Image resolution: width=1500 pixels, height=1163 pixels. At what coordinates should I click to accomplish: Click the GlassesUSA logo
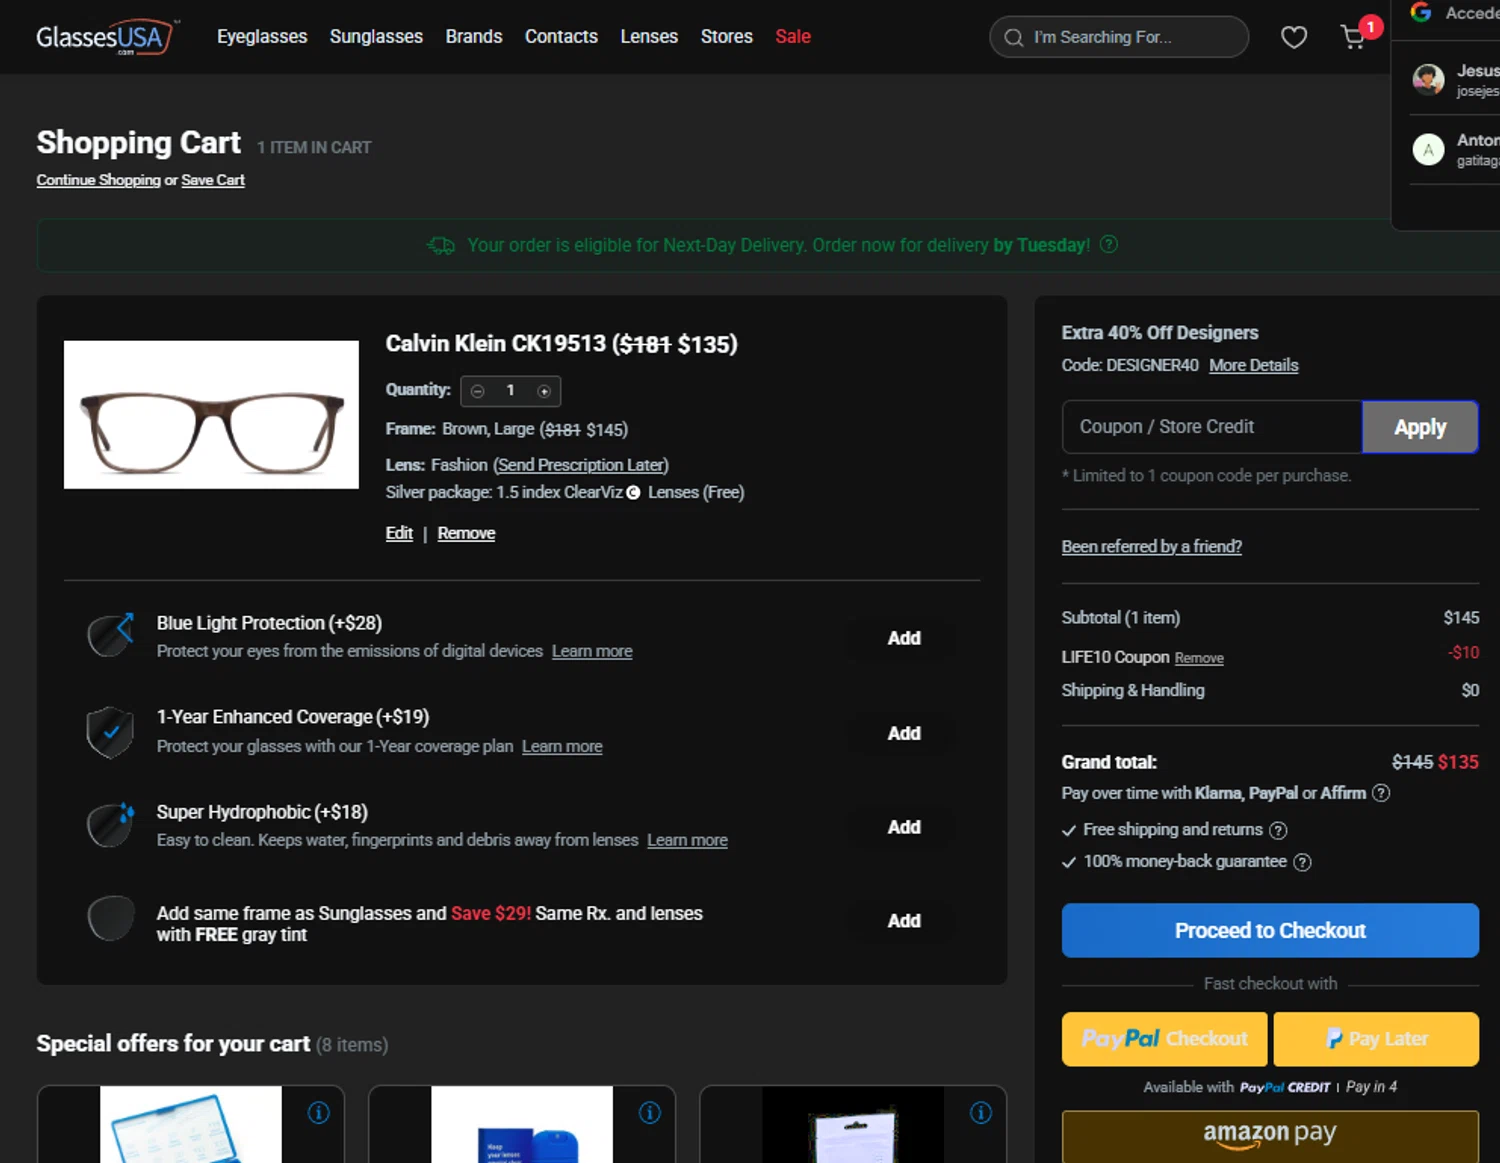pyautogui.click(x=107, y=37)
